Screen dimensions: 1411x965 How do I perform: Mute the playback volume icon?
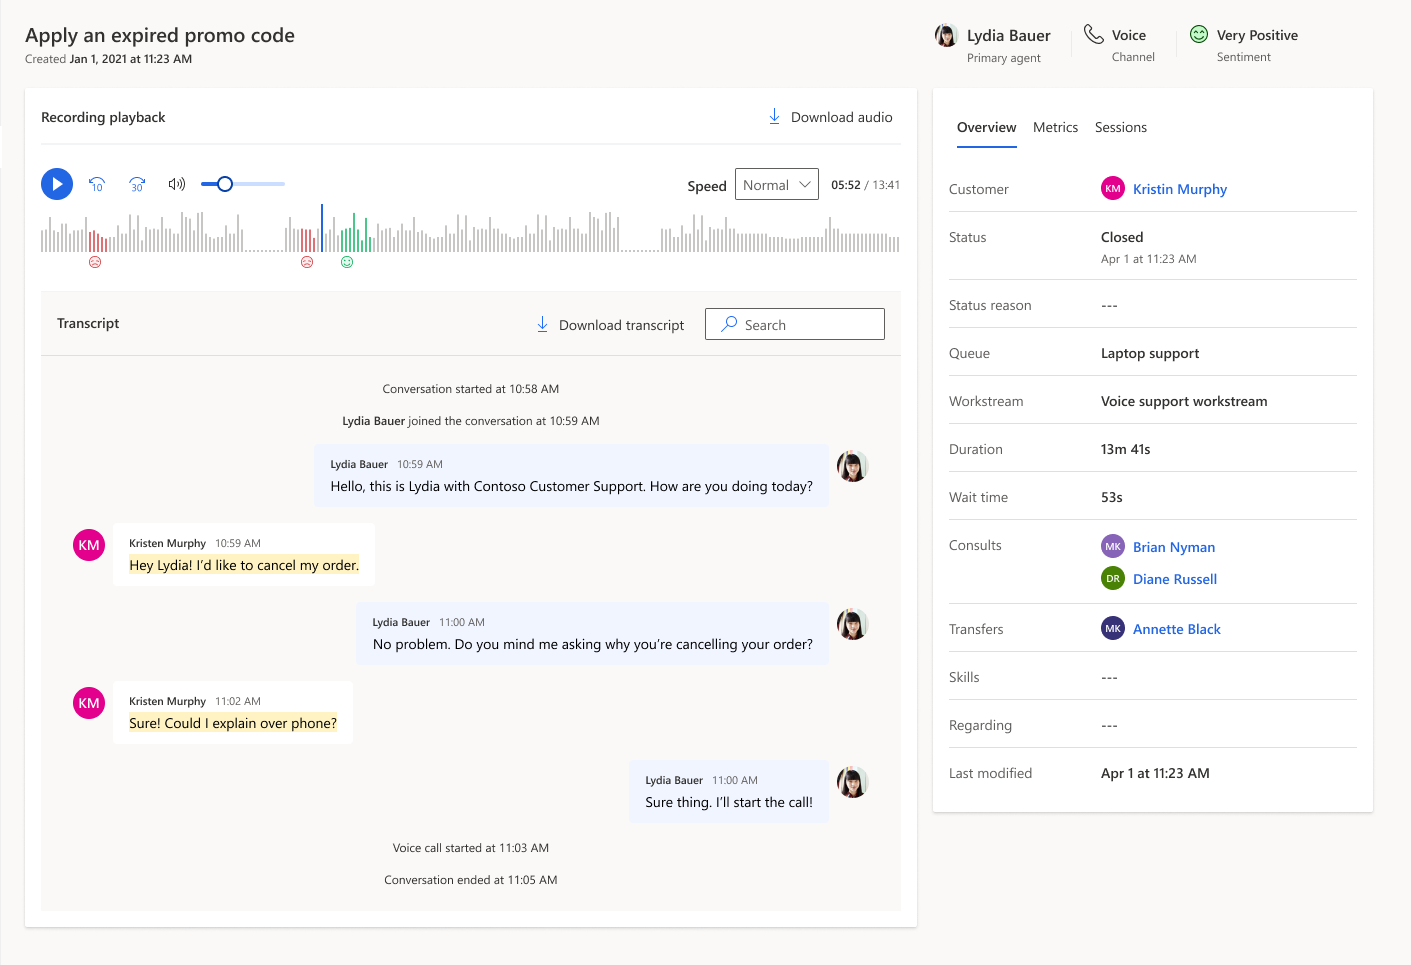[176, 184]
